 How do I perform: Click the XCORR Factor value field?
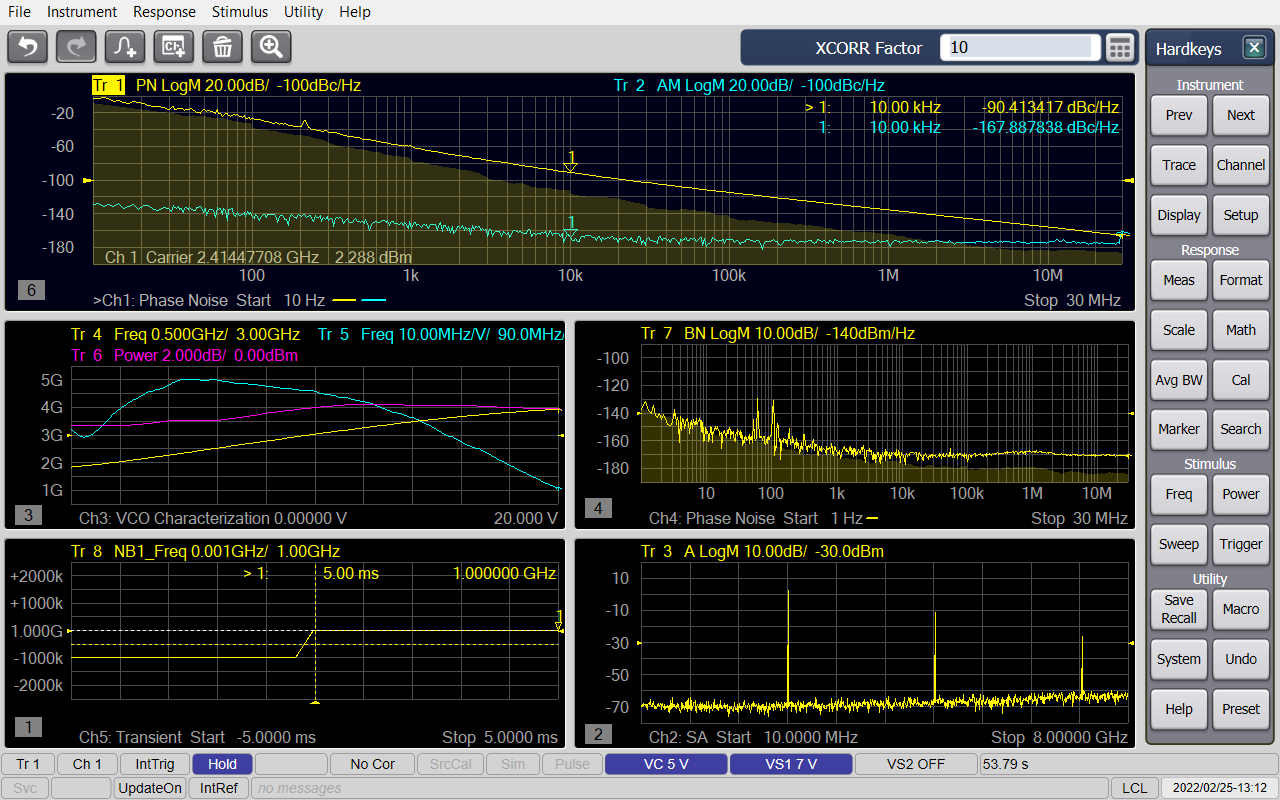pos(1019,47)
